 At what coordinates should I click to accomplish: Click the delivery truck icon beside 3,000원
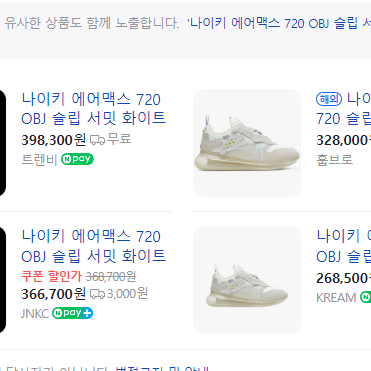tap(97, 294)
